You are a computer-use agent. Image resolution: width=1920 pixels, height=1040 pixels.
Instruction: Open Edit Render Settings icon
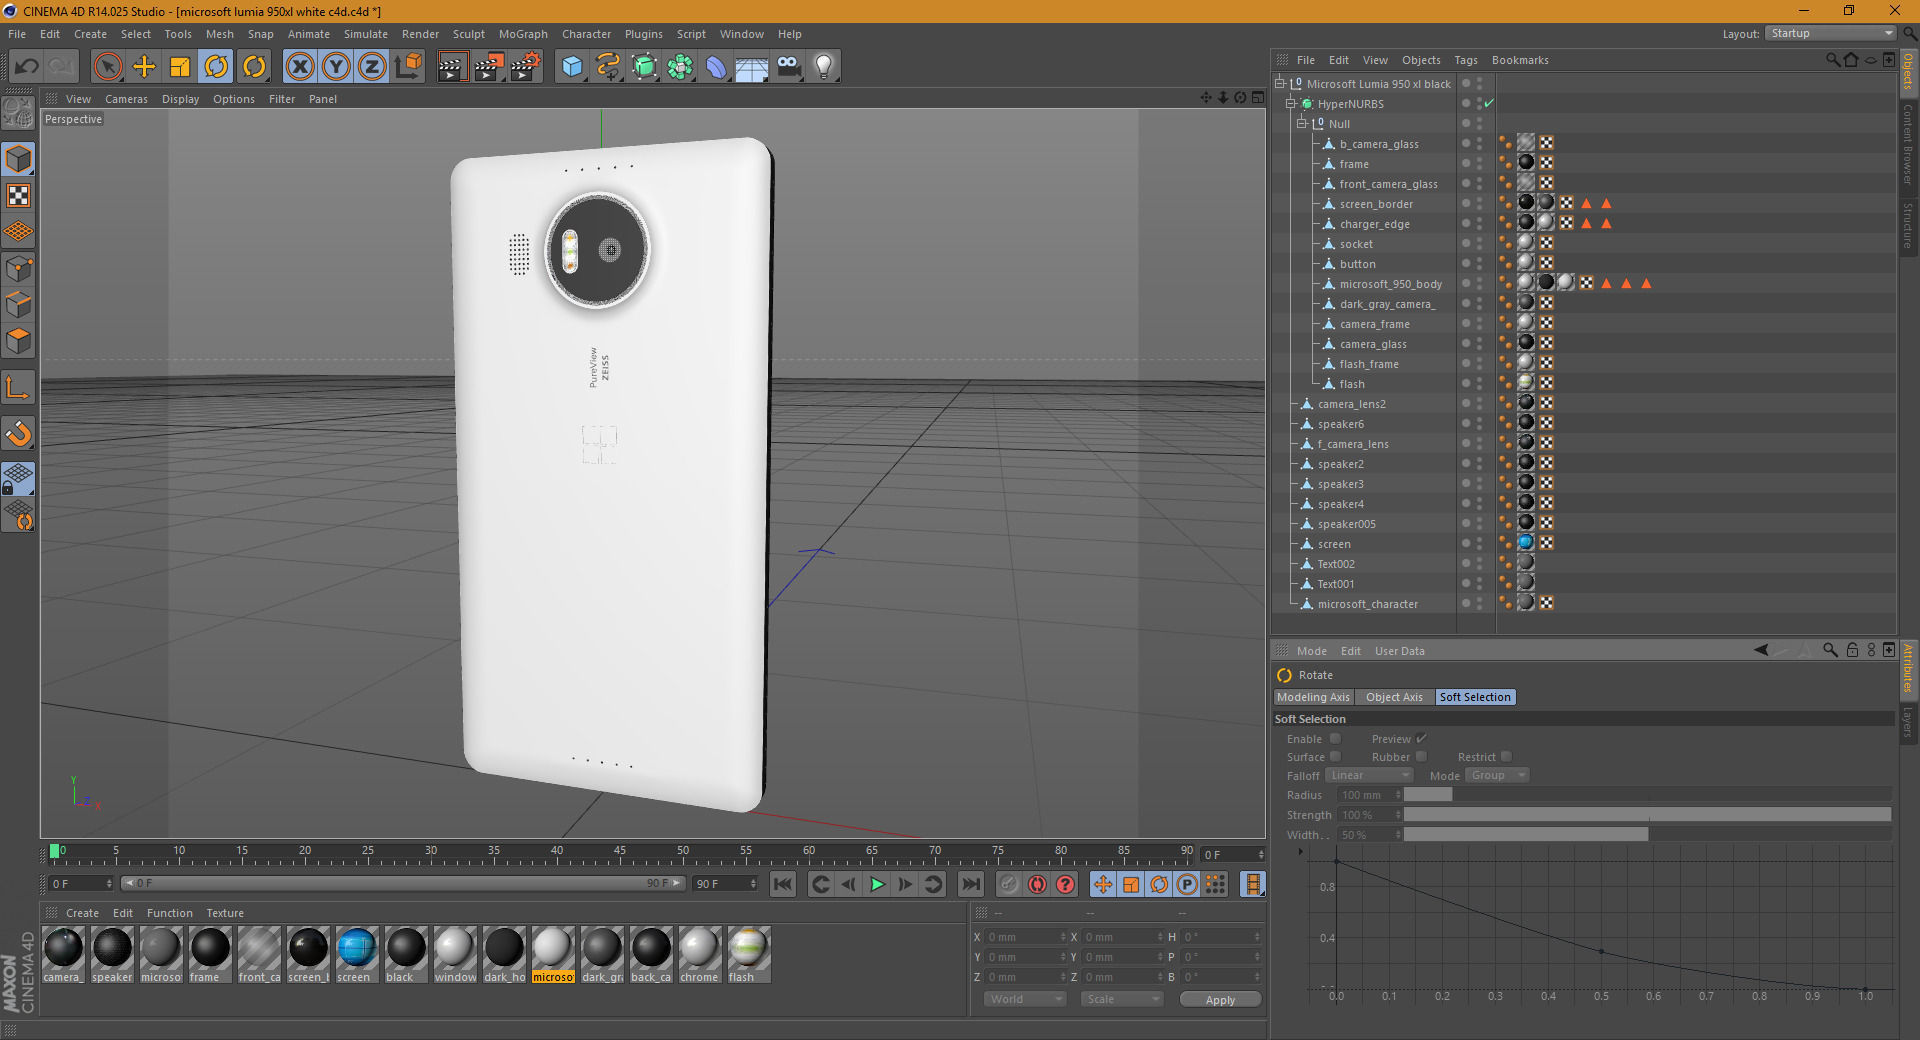click(x=525, y=67)
